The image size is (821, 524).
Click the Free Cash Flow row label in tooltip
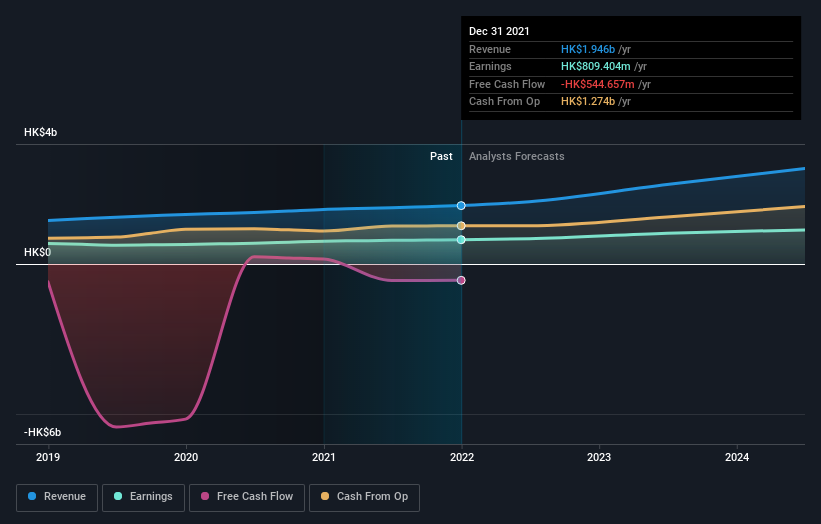click(507, 84)
